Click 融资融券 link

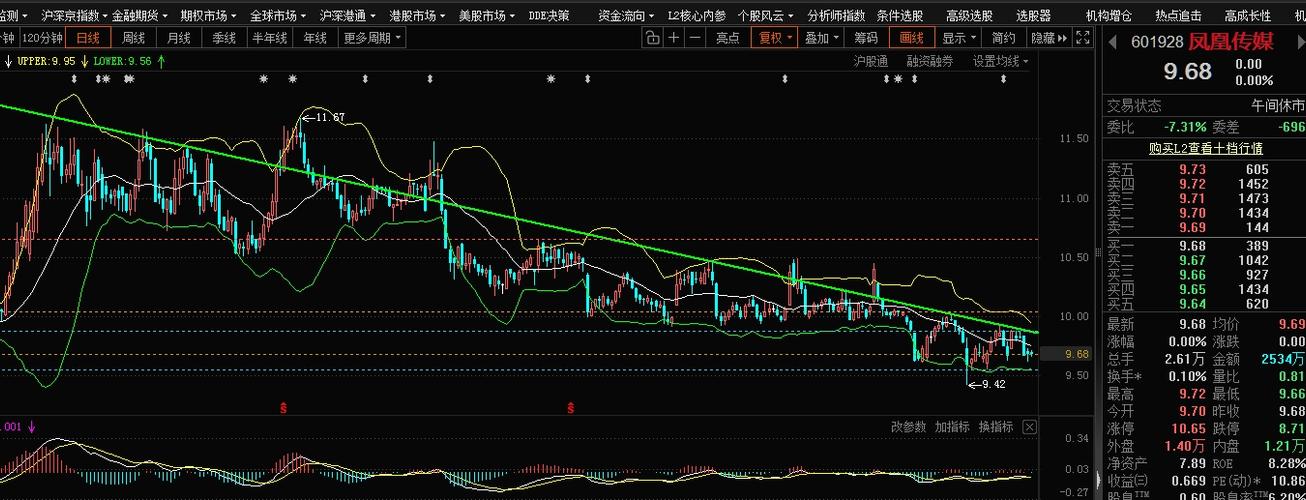coord(930,61)
